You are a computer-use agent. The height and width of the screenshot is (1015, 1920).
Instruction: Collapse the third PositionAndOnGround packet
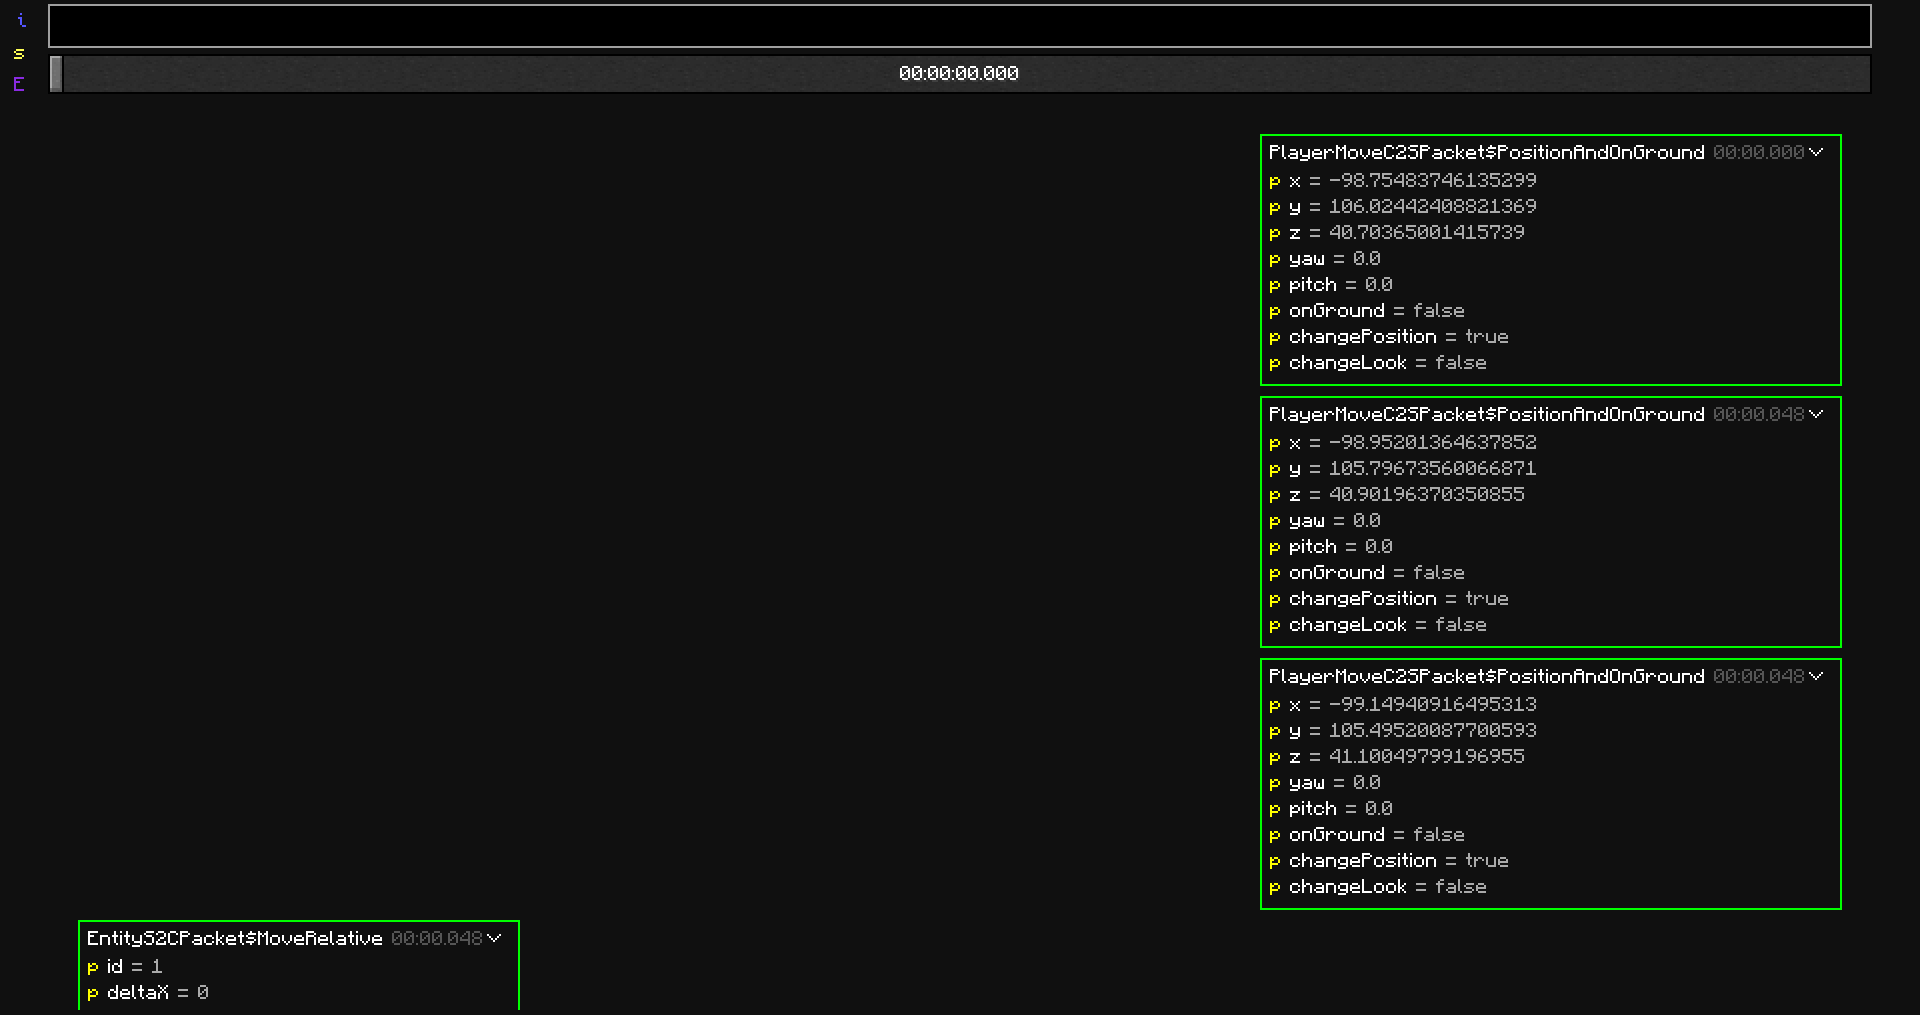point(1816,676)
